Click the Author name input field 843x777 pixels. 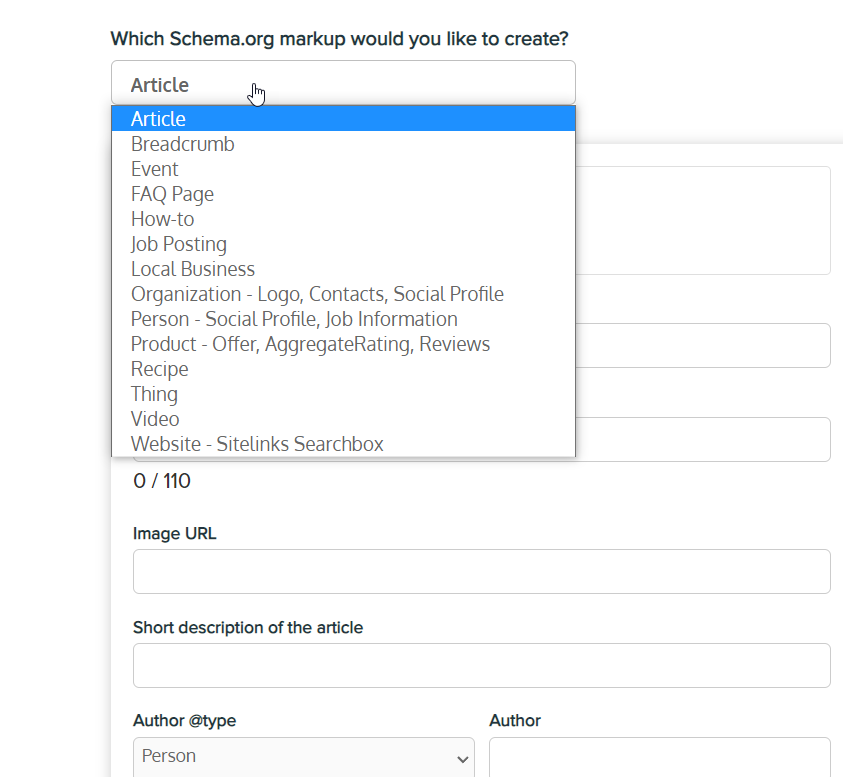pos(659,757)
